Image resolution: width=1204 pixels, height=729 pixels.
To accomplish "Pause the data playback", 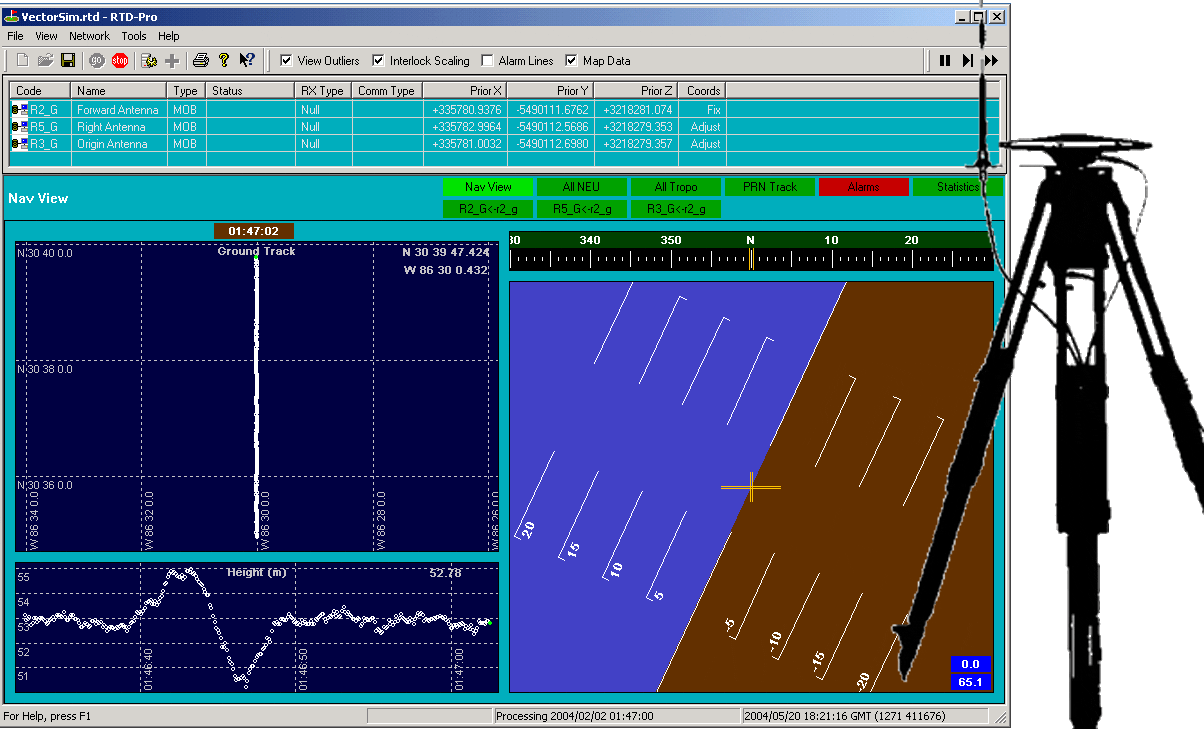I will pos(945,61).
